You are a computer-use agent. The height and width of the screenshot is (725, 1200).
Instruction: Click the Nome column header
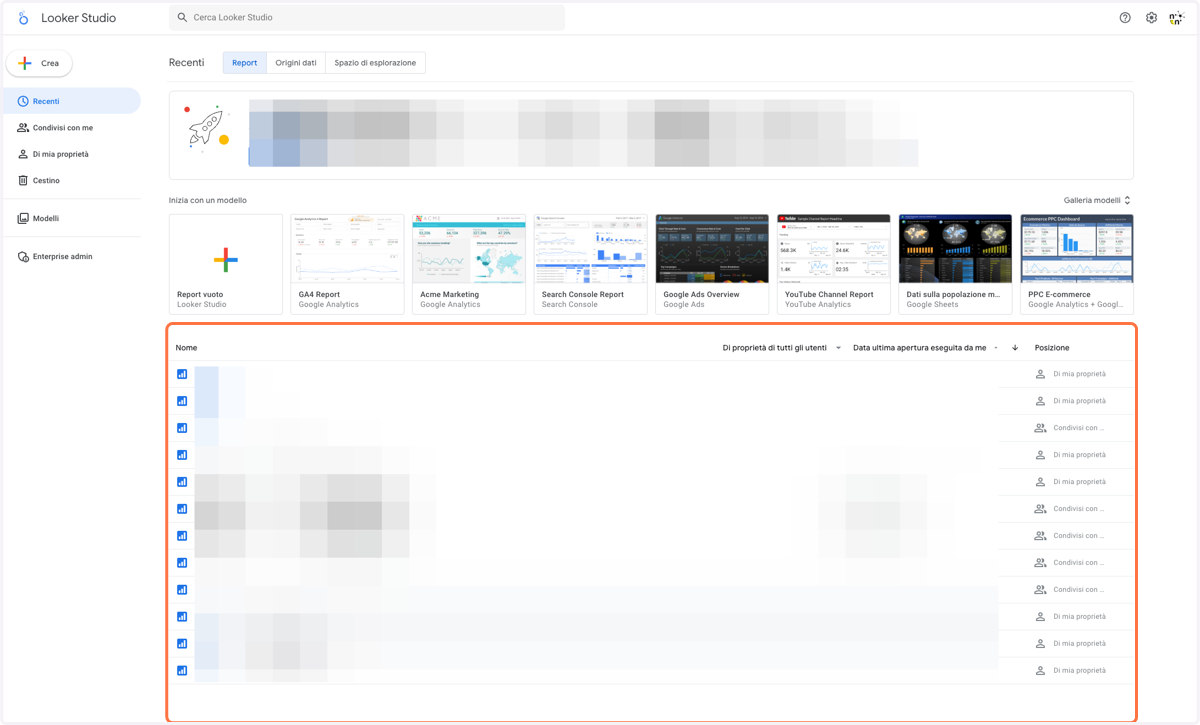[186, 348]
